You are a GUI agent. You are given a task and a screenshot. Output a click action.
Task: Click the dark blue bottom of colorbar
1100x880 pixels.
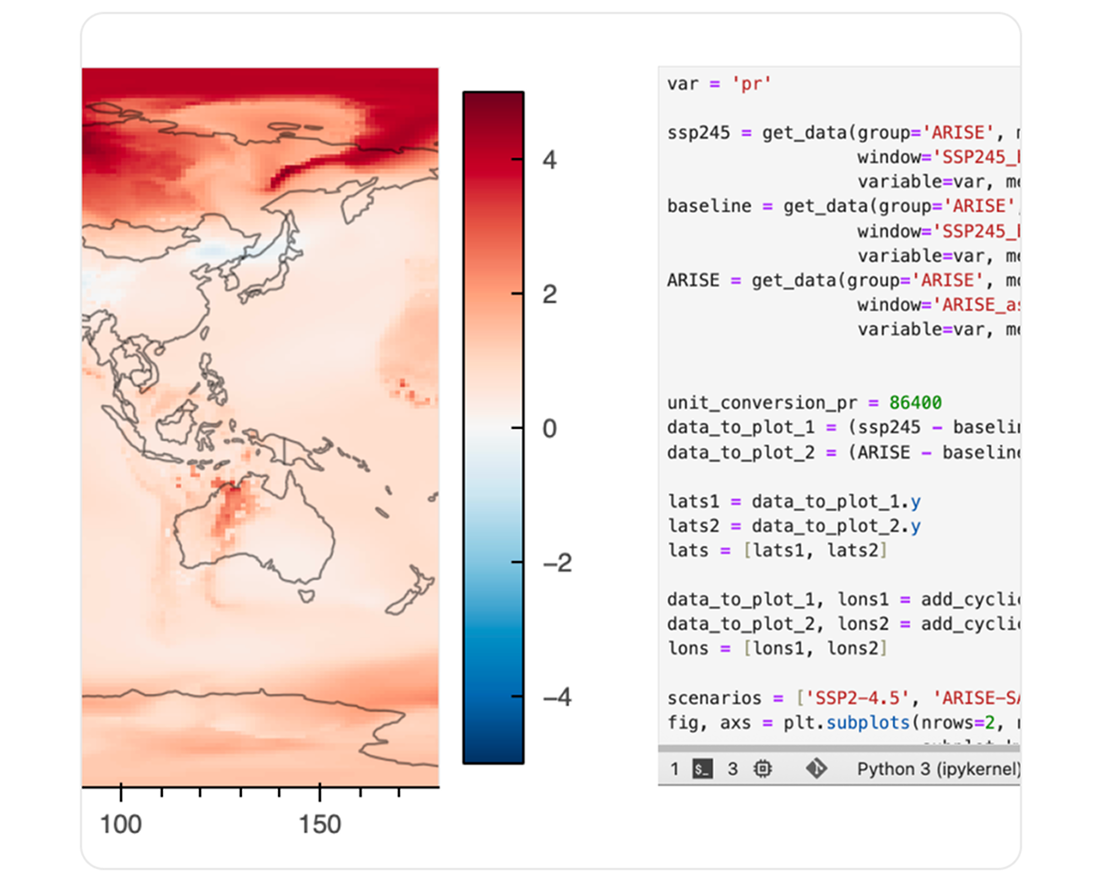[493, 750]
